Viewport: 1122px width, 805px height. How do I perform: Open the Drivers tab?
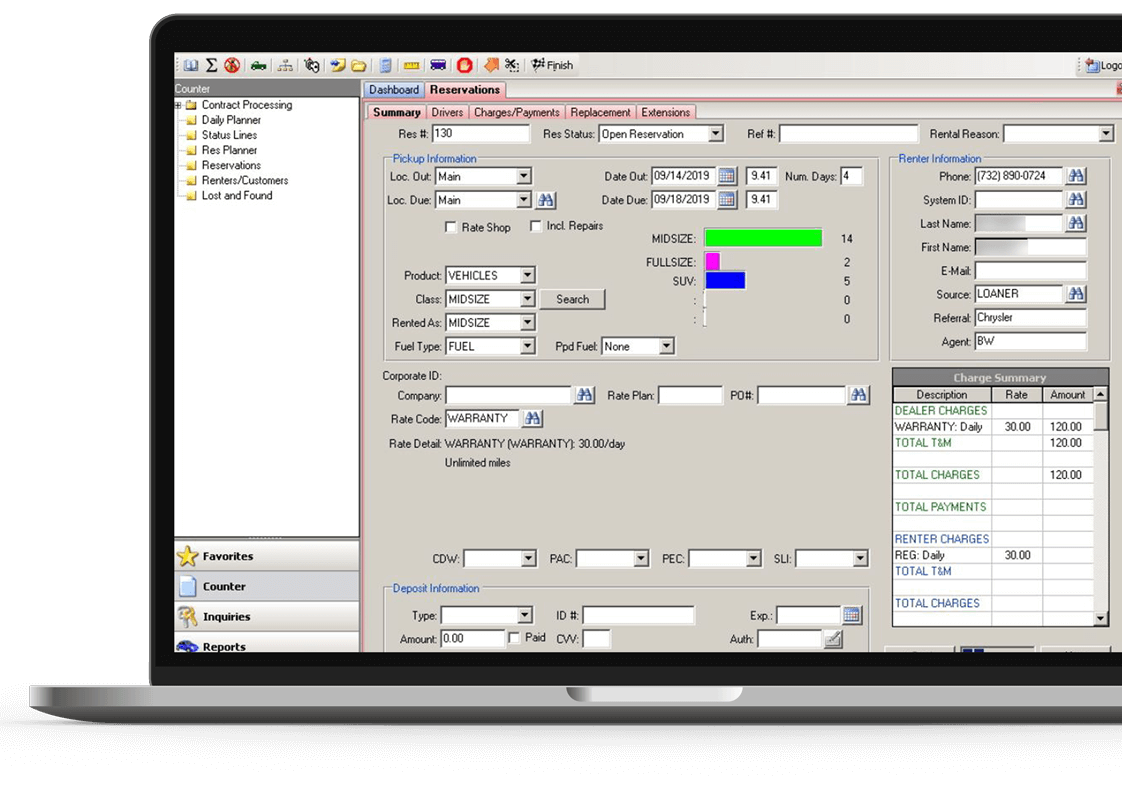pos(447,112)
